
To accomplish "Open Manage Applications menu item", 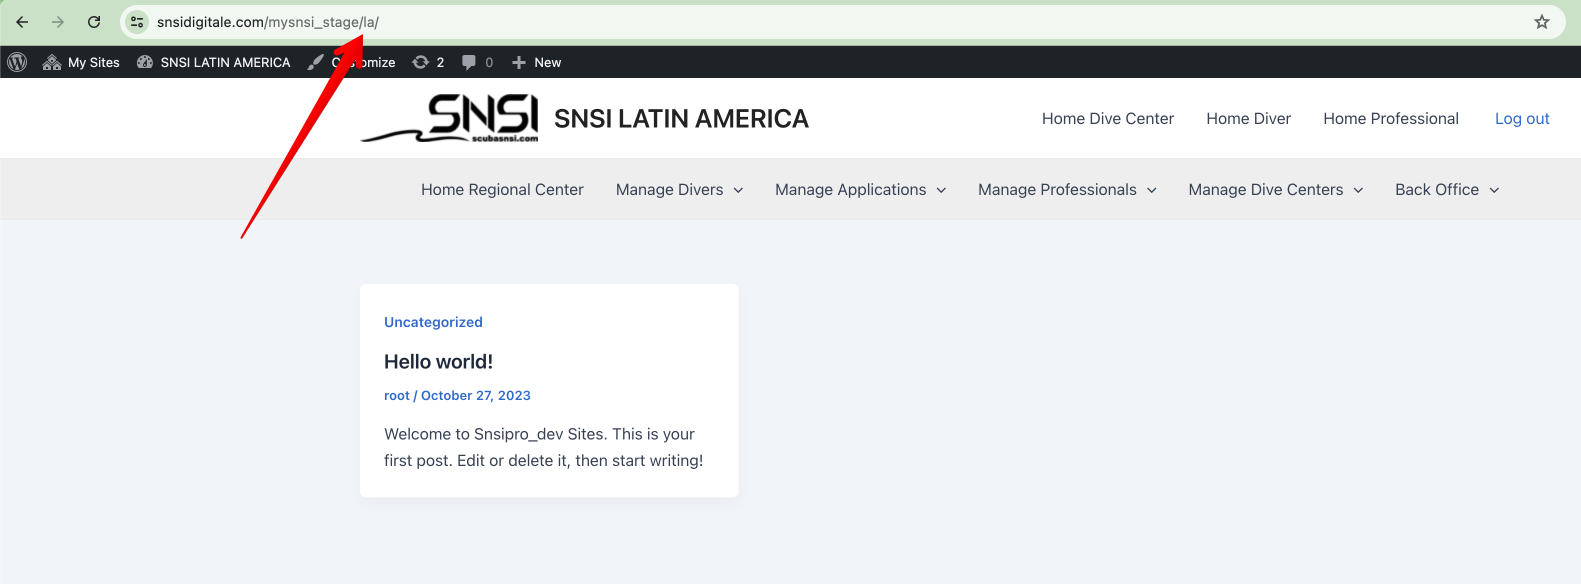I will pyautogui.click(x=850, y=189).
